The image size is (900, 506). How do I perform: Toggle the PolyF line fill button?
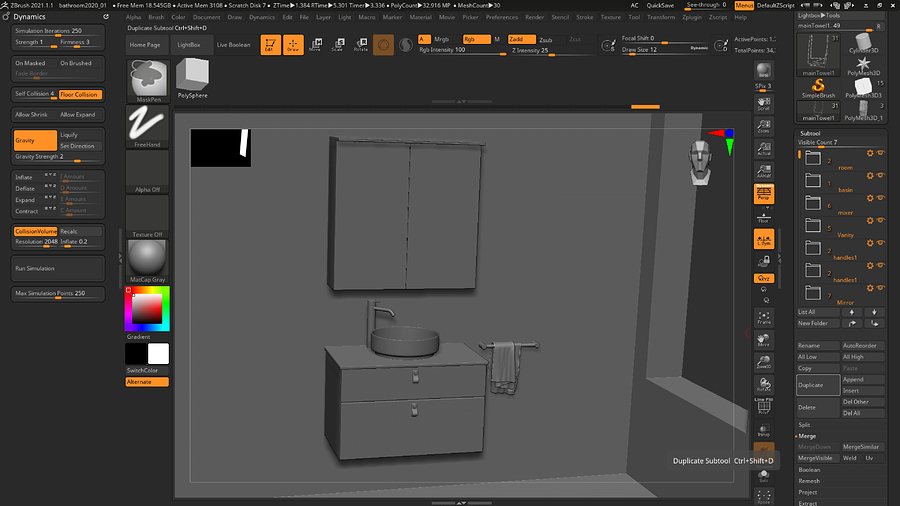tap(764, 407)
